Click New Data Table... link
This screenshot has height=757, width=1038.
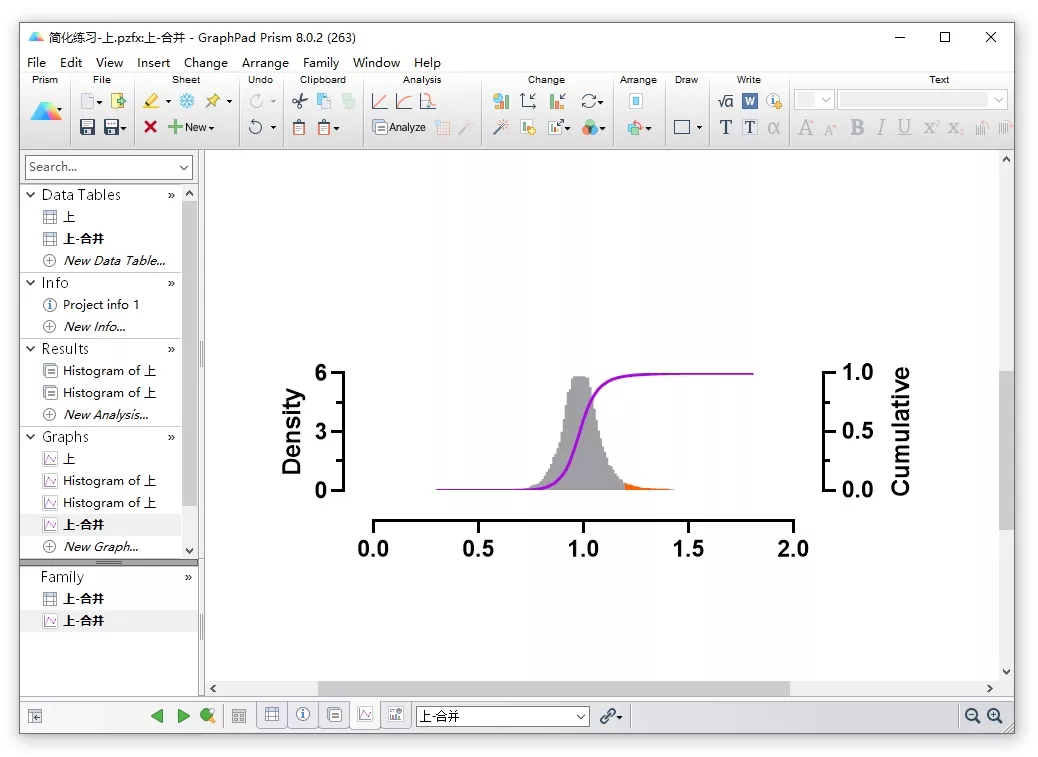[x=115, y=261]
